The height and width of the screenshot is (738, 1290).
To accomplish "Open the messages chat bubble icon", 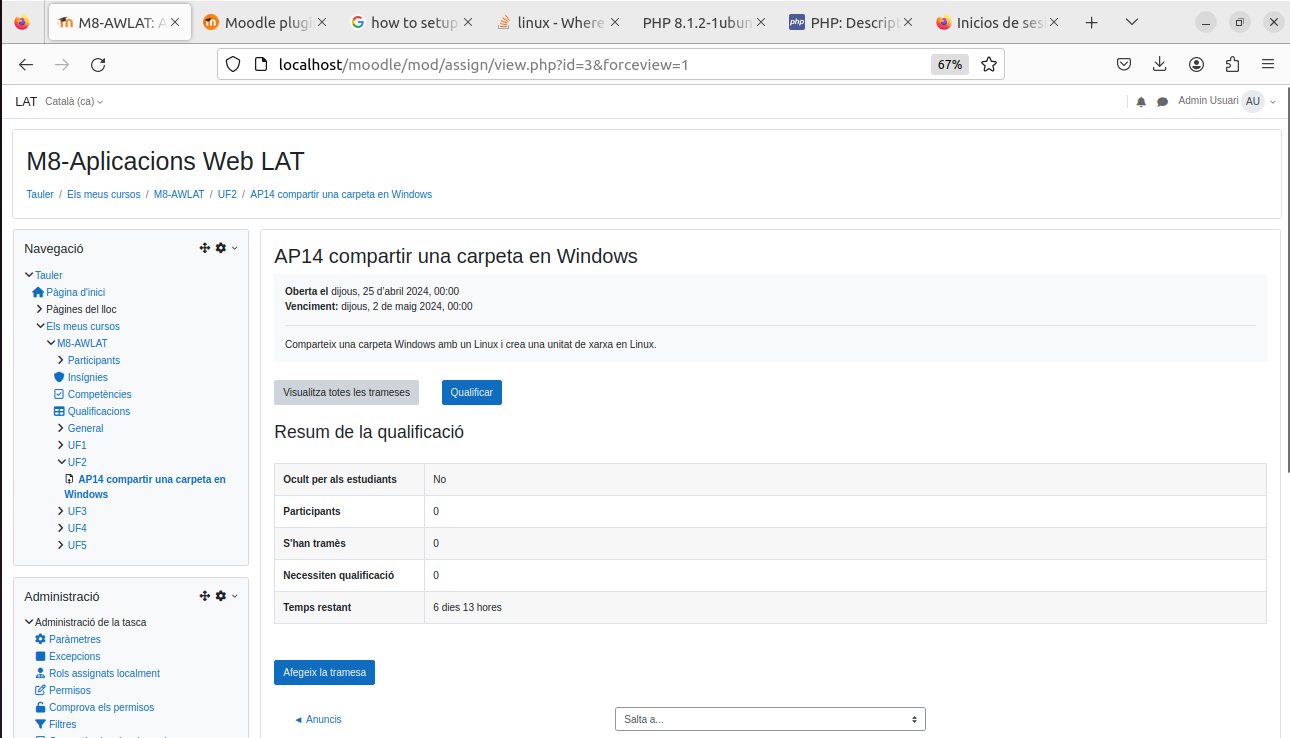I will (1163, 102).
